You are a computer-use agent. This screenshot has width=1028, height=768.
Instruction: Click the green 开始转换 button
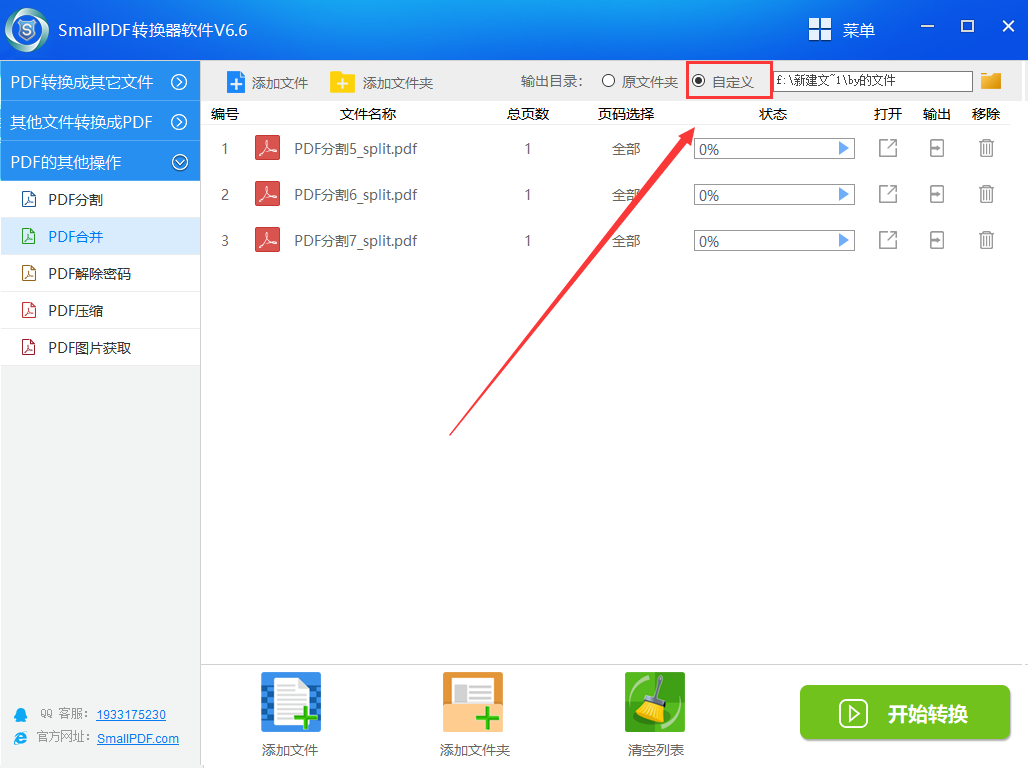coord(905,712)
